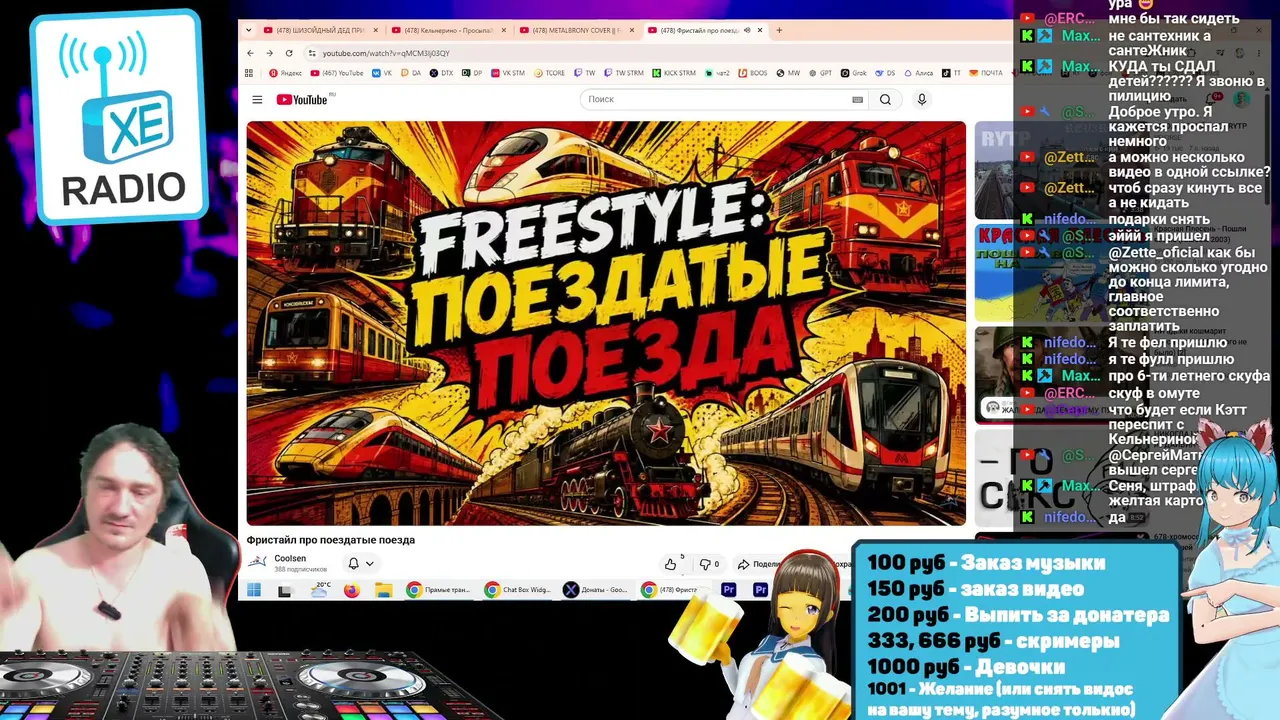The height and width of the screenshot is (720, 1280).
Task: Open the TW STRM bookmark
Action: pos(623,73)
